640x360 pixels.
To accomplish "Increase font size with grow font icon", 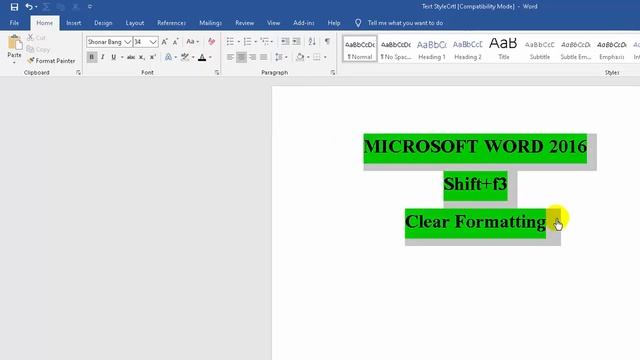I will [x=164, y=42].
